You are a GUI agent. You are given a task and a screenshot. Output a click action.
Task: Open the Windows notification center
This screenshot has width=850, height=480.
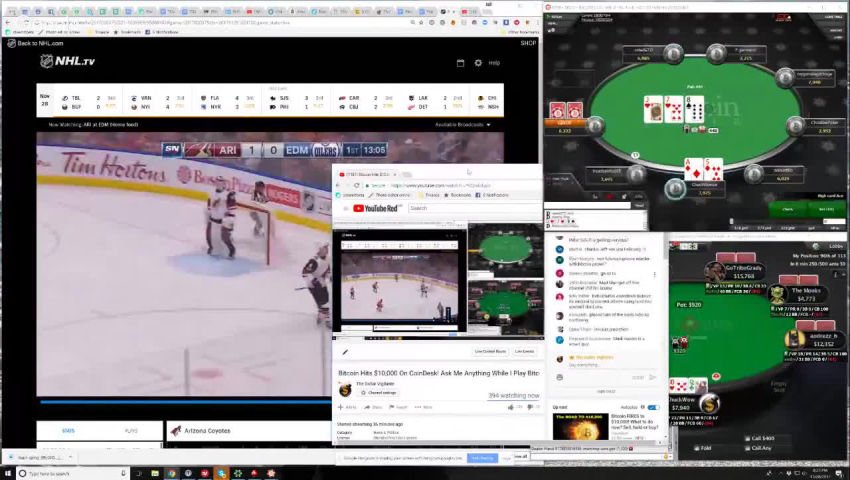tap(839, 473)
